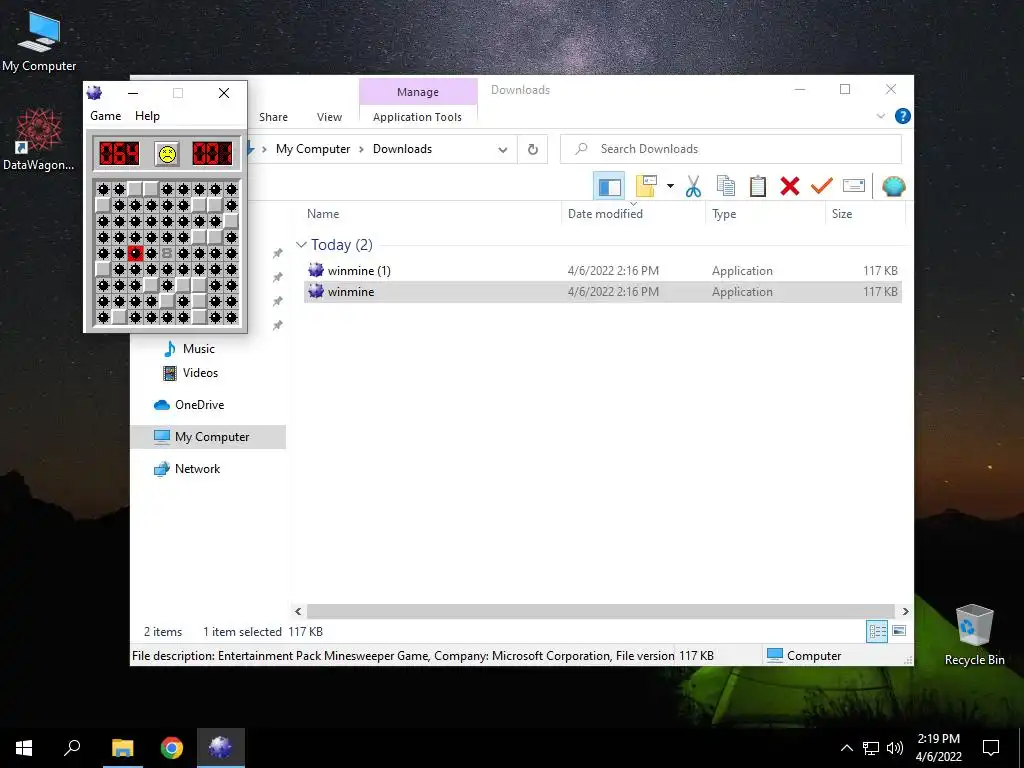Switch to large icons view using status bar toggle
1024x768 pixels.
tap(899, 631)
